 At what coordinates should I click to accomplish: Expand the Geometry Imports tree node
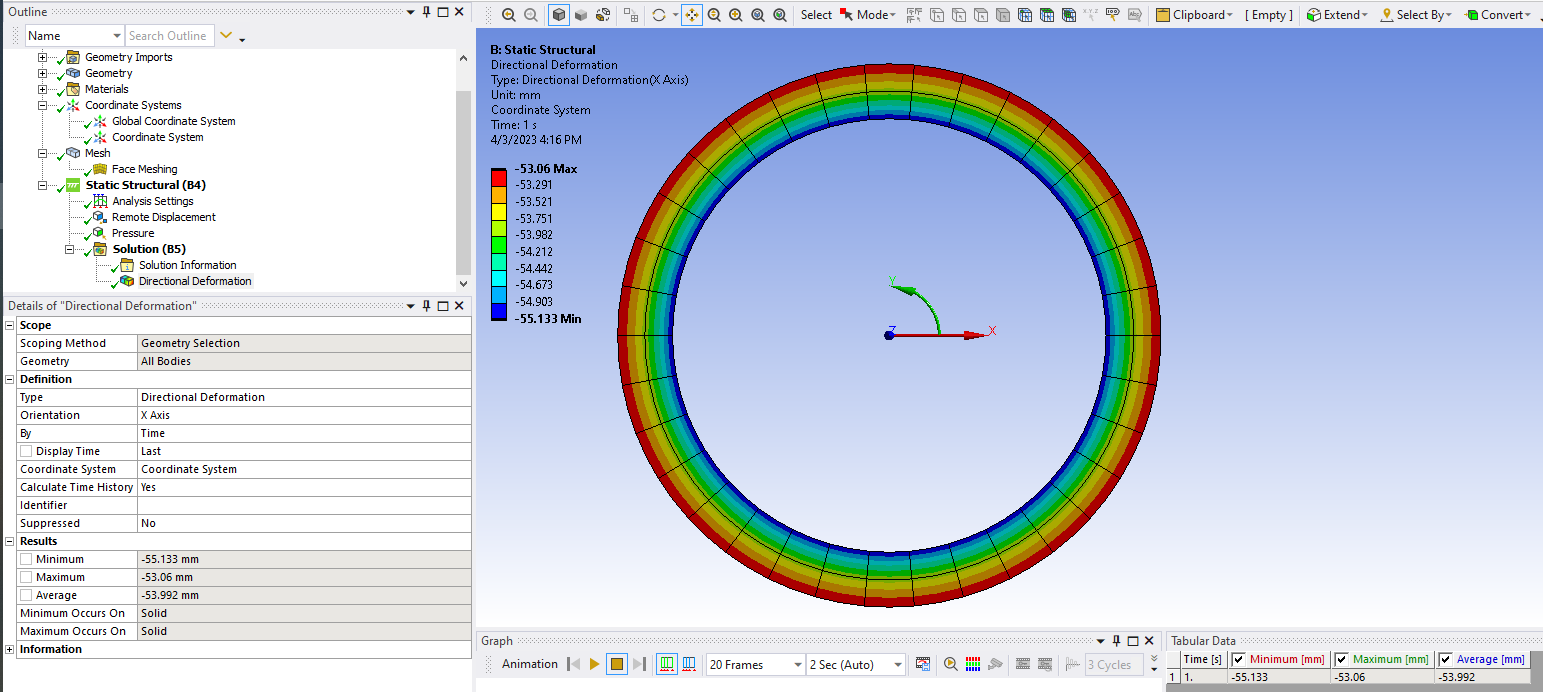42,58
